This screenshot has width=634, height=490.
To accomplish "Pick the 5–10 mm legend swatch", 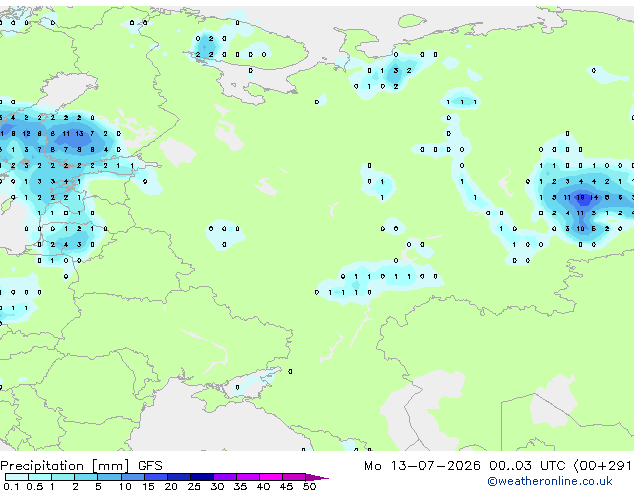I will tap(109, 477).
